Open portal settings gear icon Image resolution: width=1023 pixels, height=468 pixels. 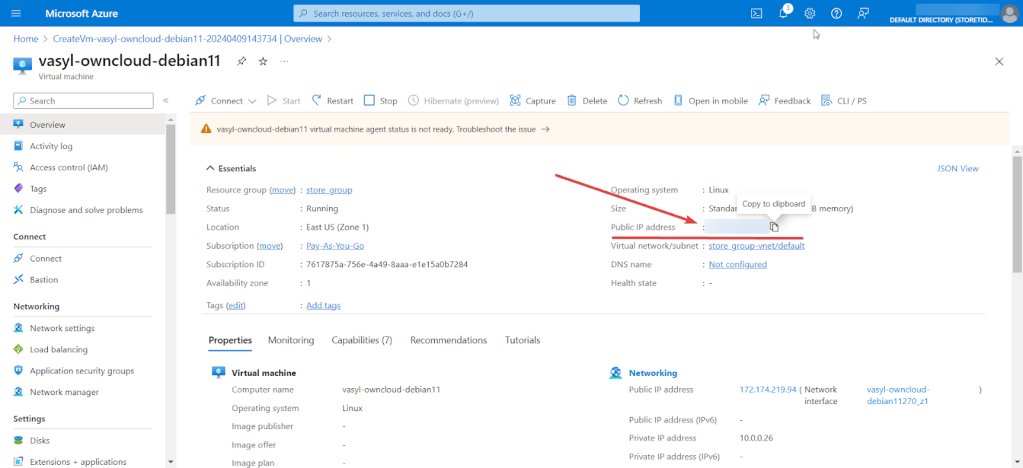pyautogui.click(x=810, y=13)
